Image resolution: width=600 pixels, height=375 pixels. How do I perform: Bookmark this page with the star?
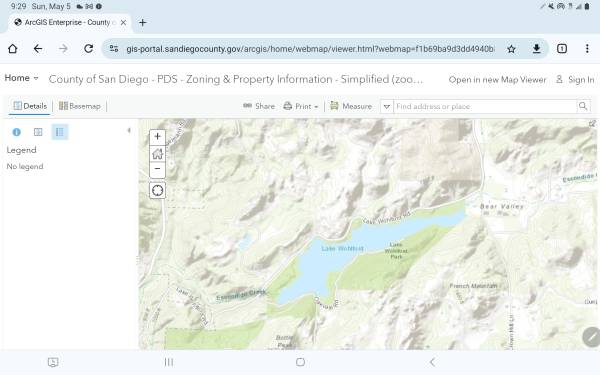[511, 49]
